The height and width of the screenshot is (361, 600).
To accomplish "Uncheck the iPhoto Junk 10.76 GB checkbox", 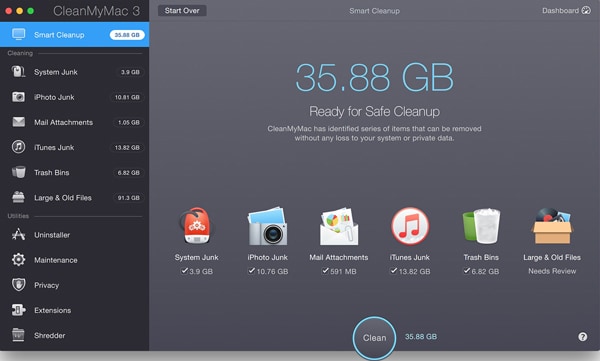I will pos(251,271).
